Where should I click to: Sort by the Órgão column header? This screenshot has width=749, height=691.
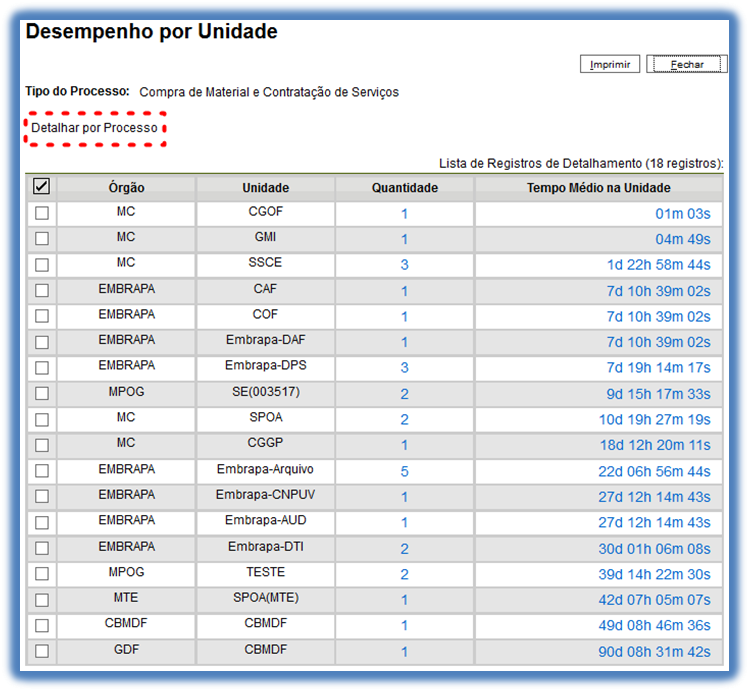[x=126, y=188]
